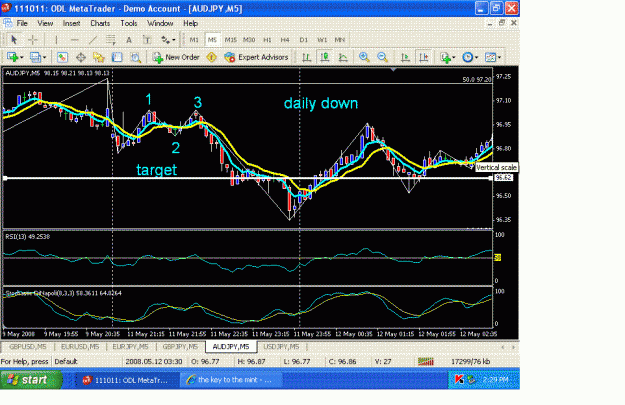This screenshot has width=625, height=405.
Task: Switch to the USDJPY,M5 chart tab
Action: [x=281, y=347]
